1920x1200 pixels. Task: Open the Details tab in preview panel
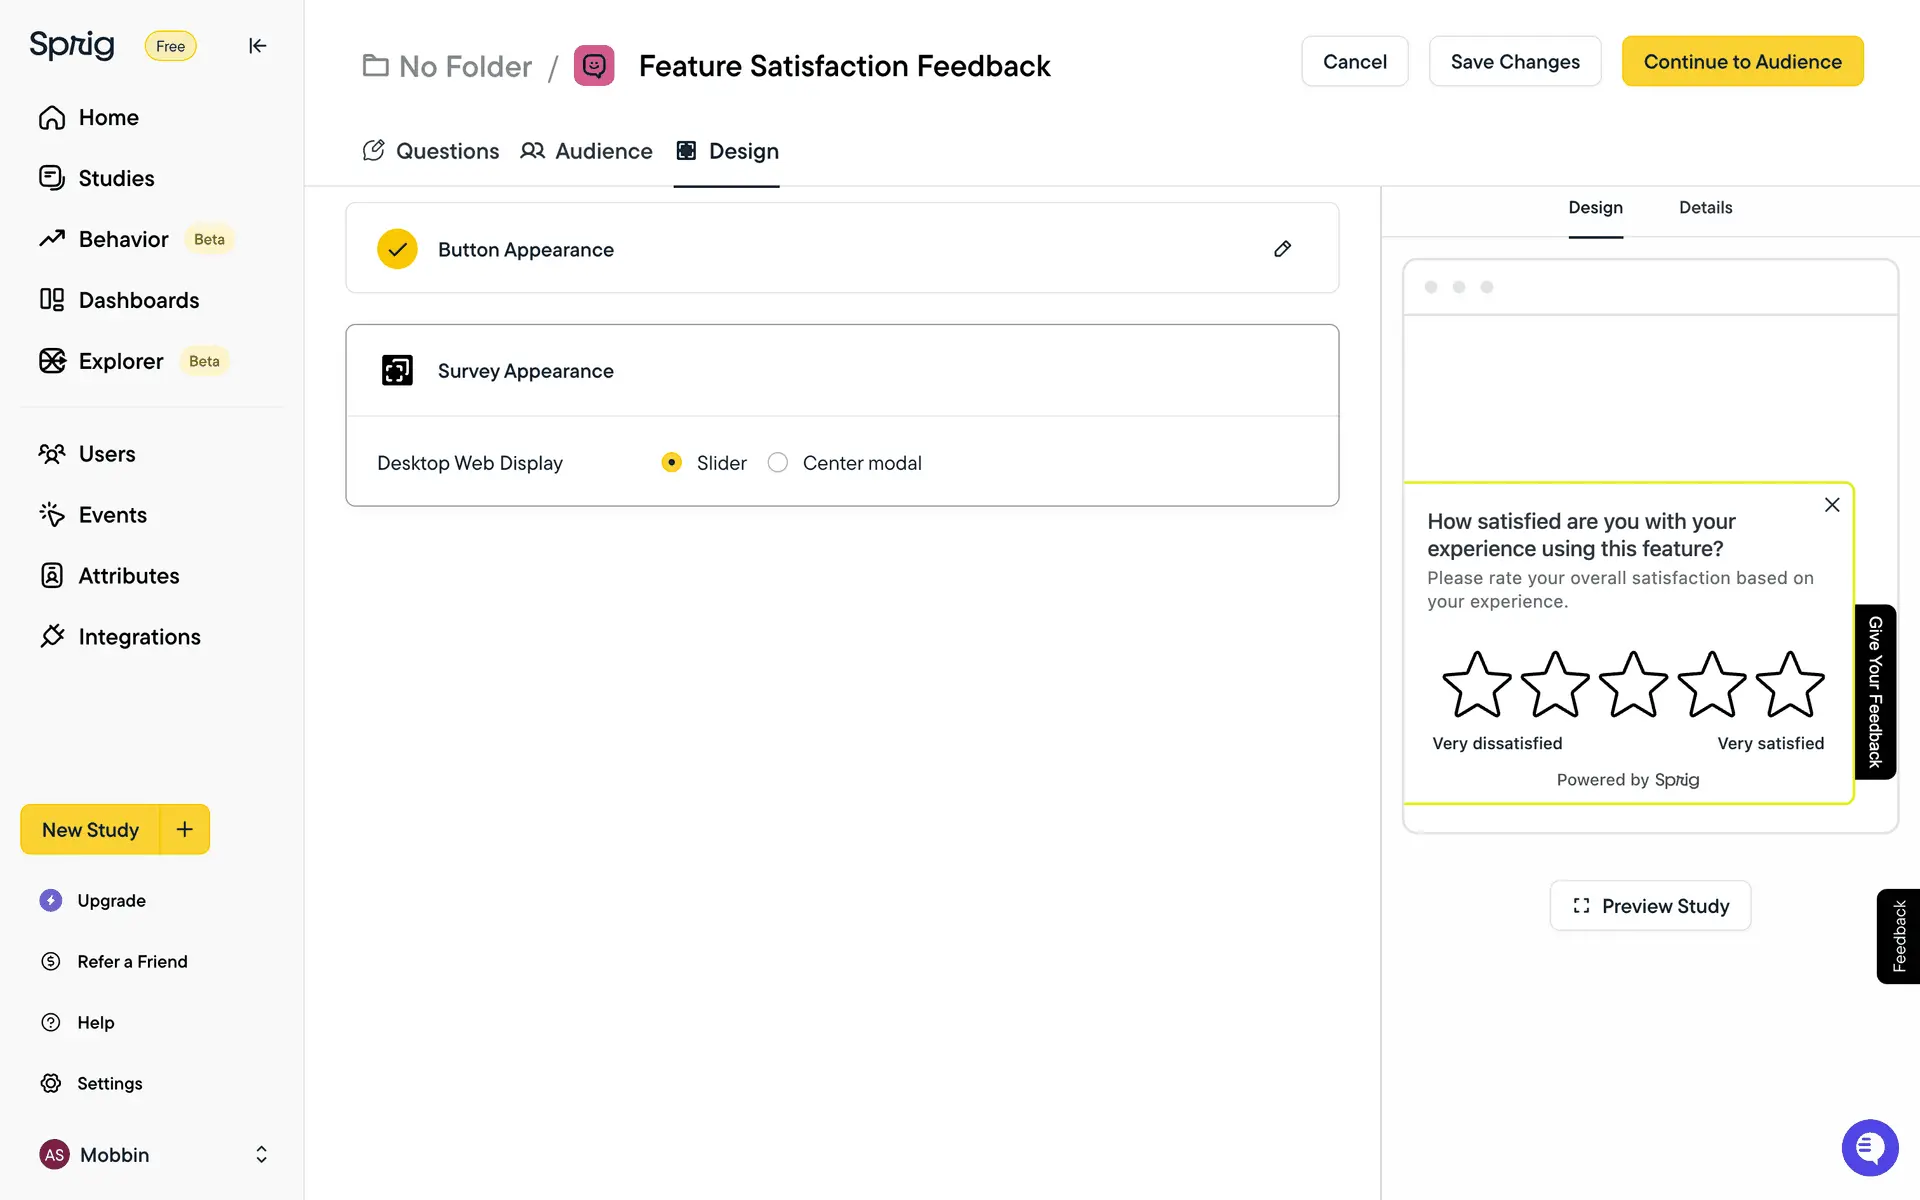1705,208
